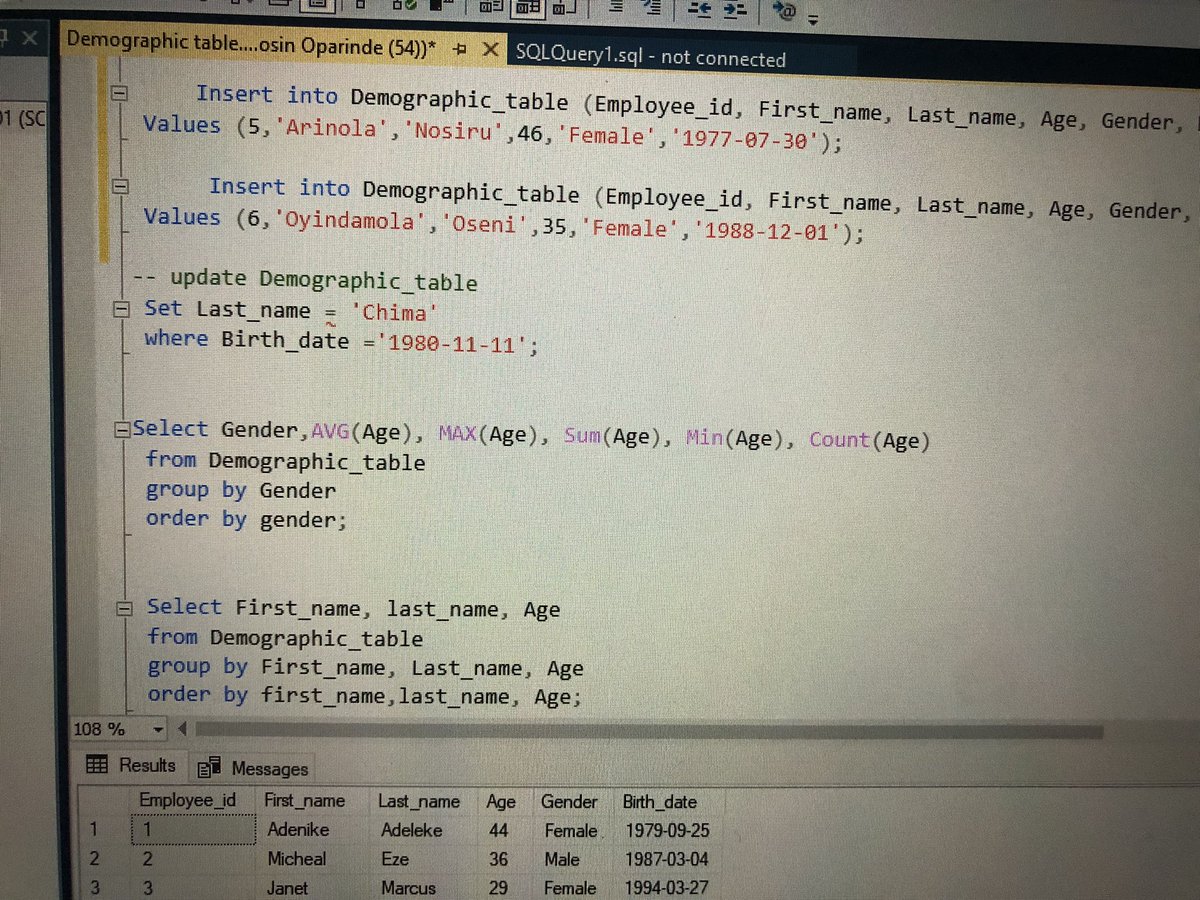Collapse the Insert into Demographic_table region

120,91
